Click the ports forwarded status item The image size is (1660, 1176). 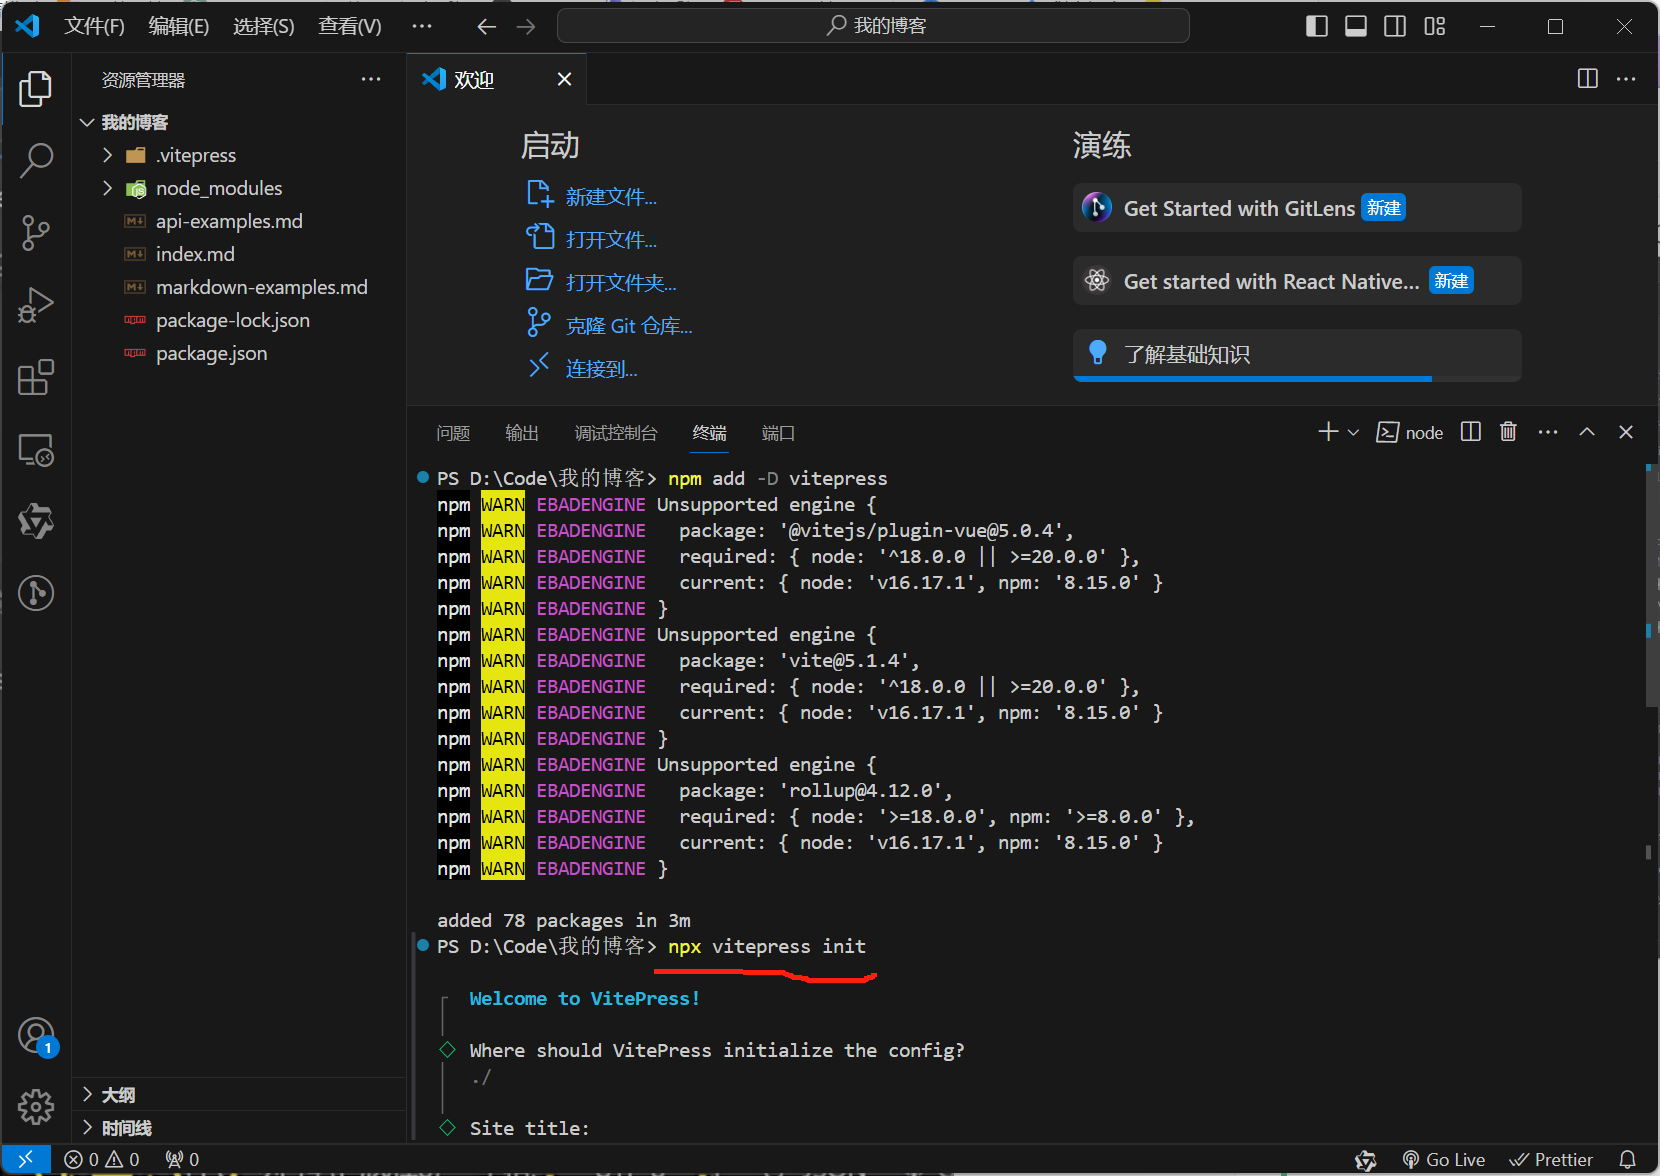pyautogui.click(x=182, y=1159)
